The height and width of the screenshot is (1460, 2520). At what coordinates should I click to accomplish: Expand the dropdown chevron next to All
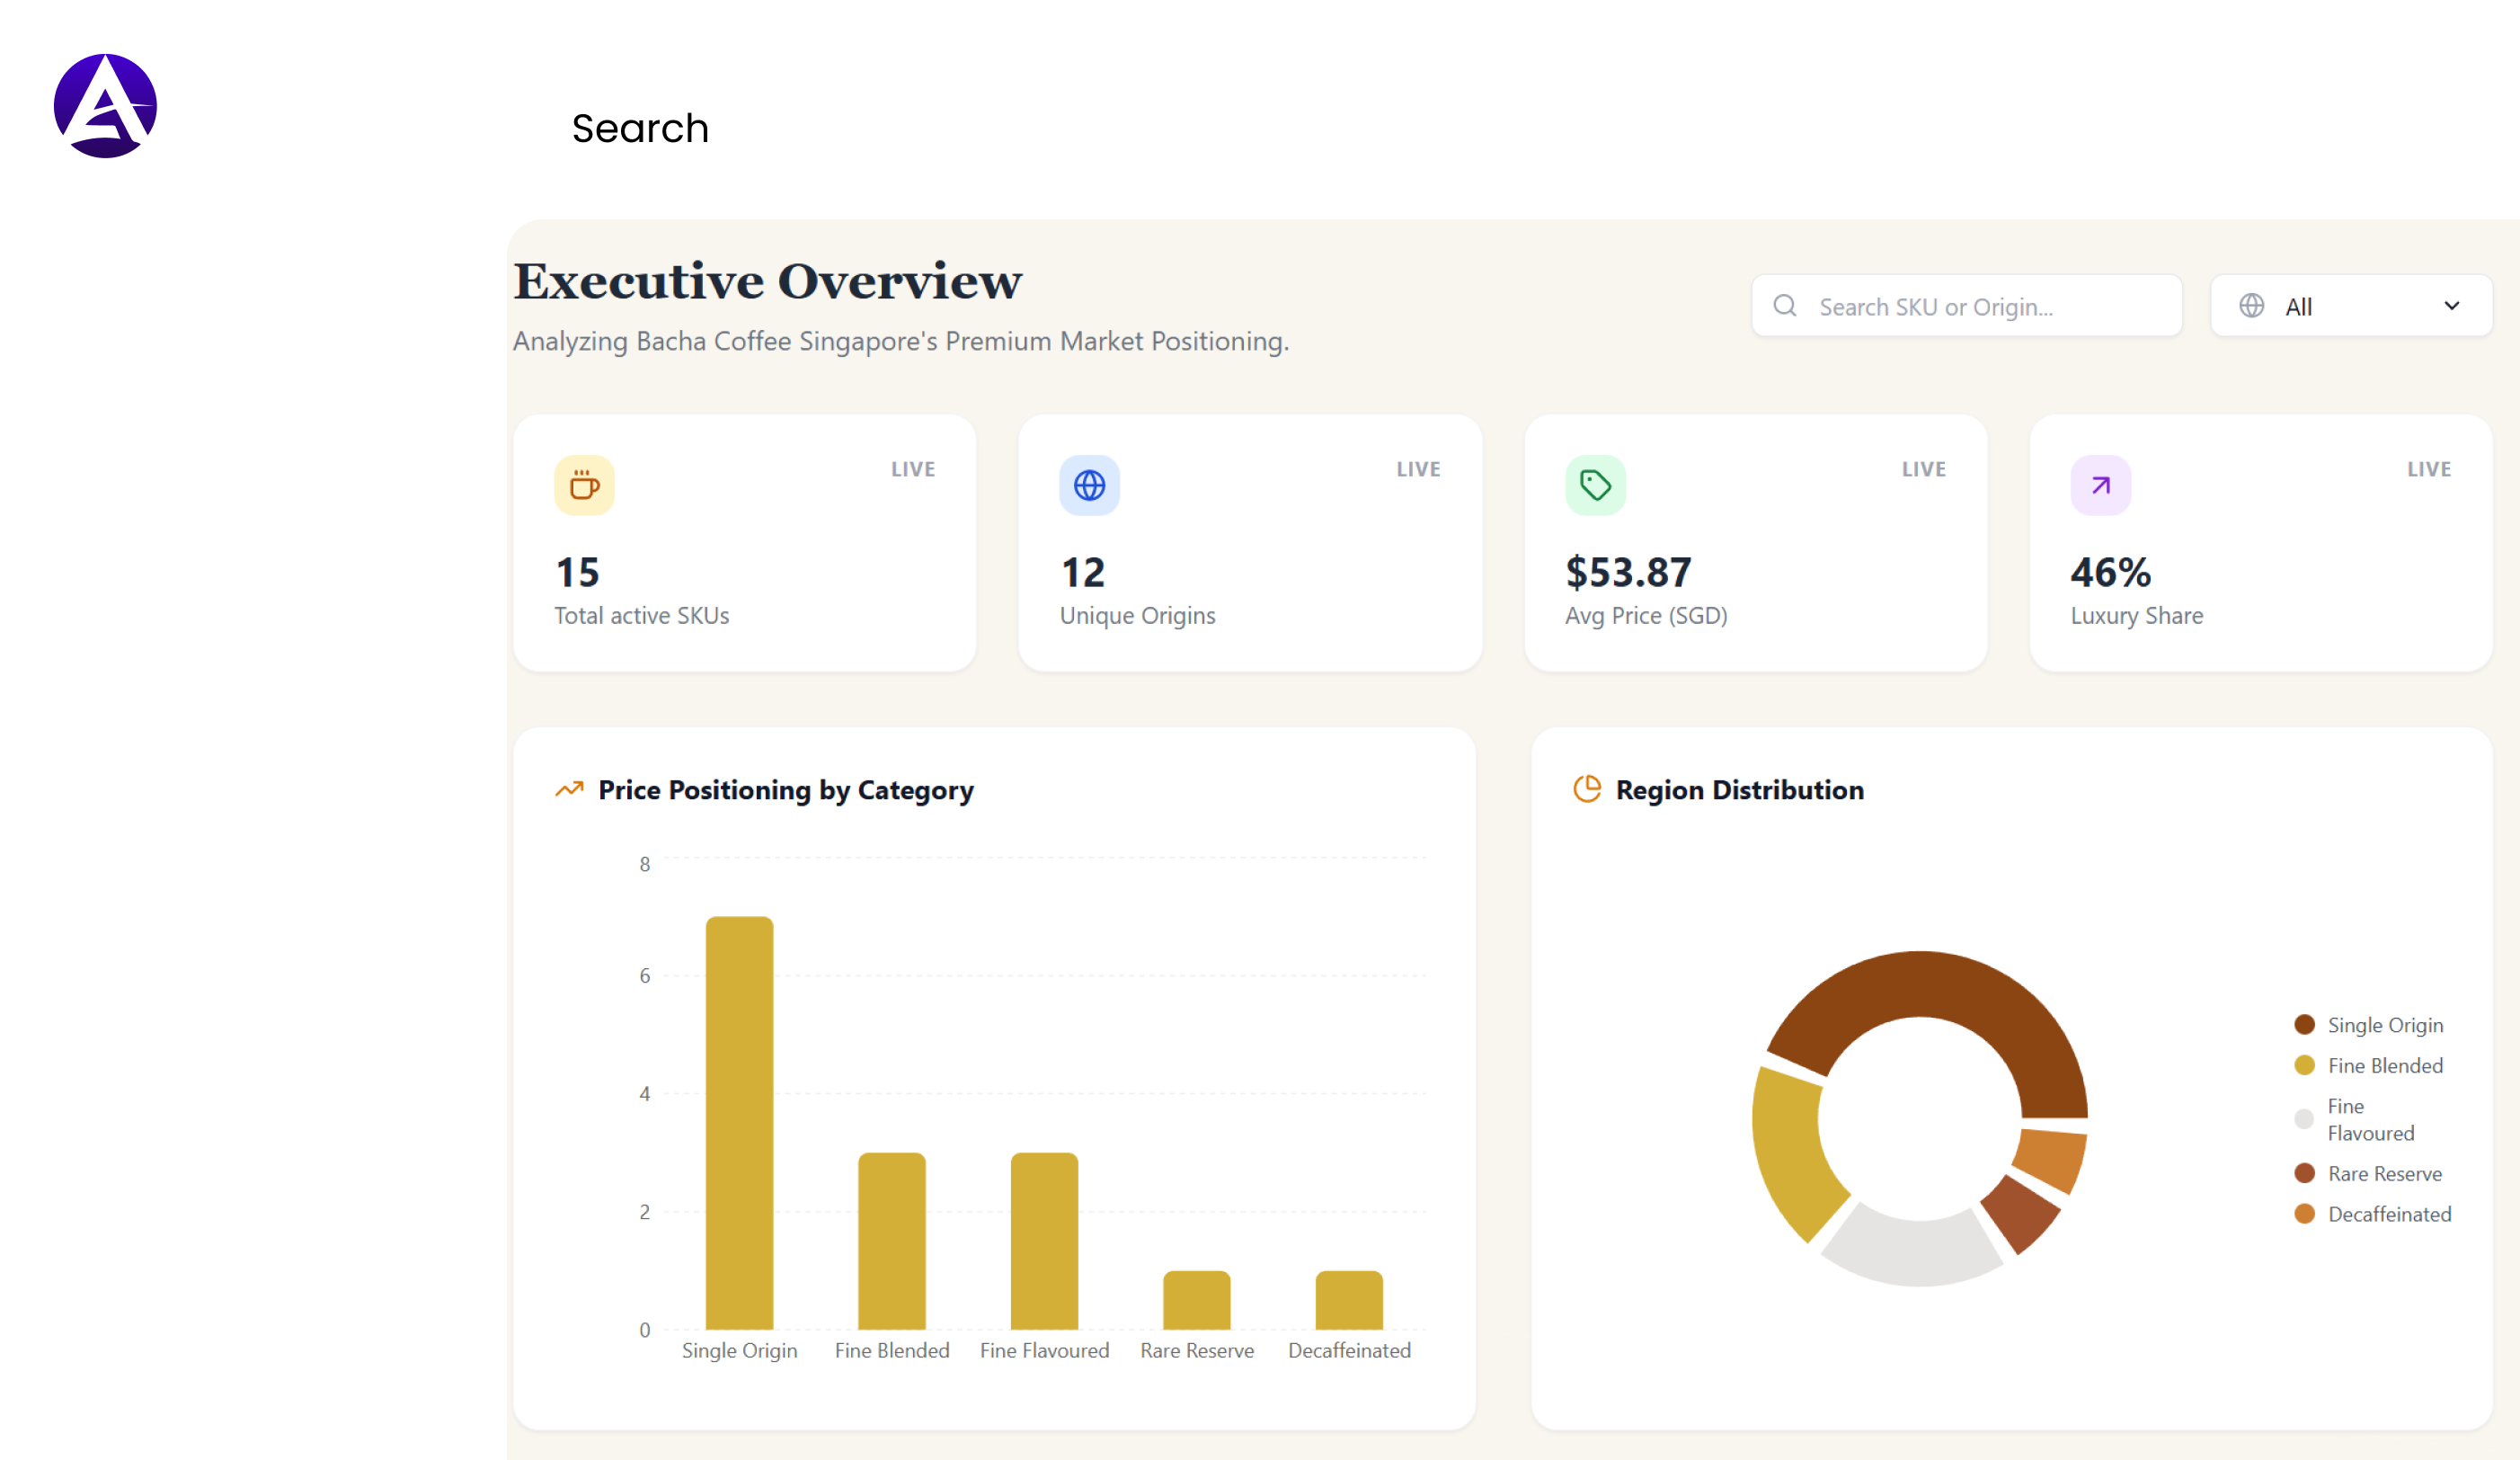2452,305
